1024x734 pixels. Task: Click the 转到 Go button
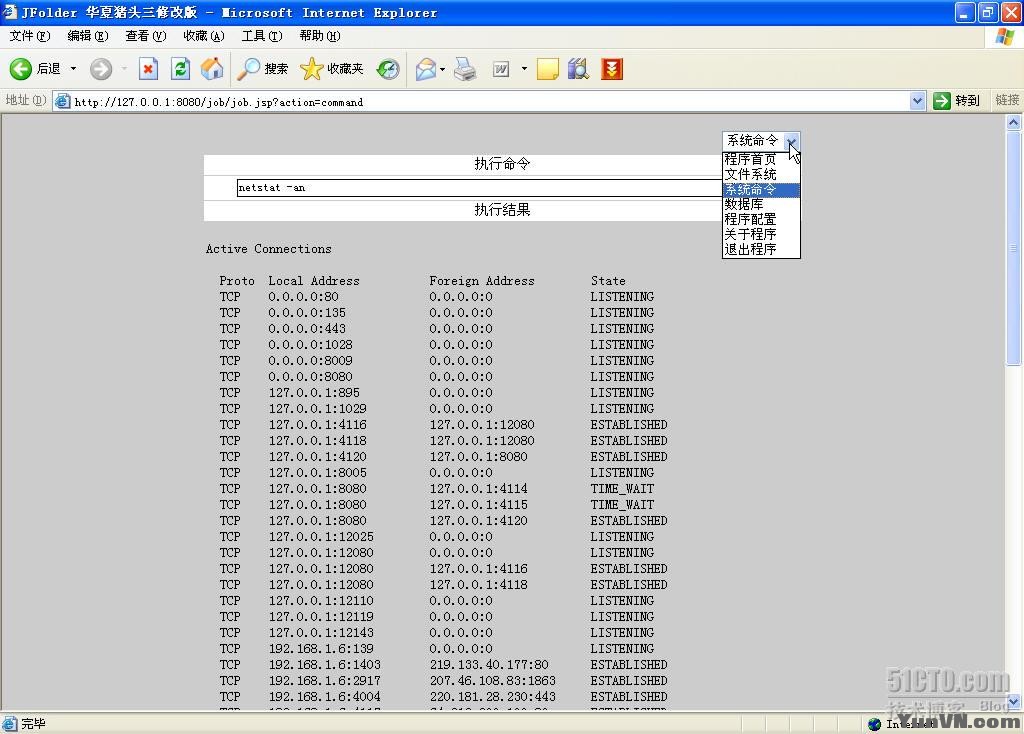[957, 101]
